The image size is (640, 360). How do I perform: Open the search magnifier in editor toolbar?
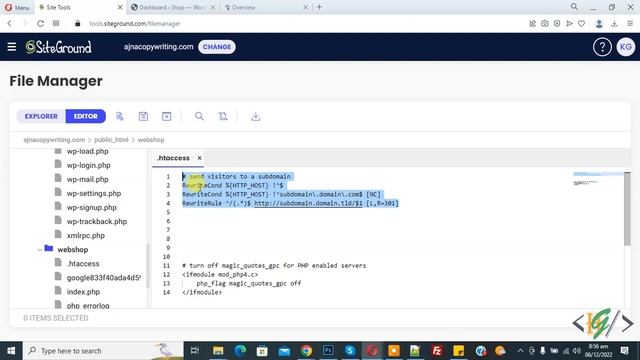[x=199, y=116]
